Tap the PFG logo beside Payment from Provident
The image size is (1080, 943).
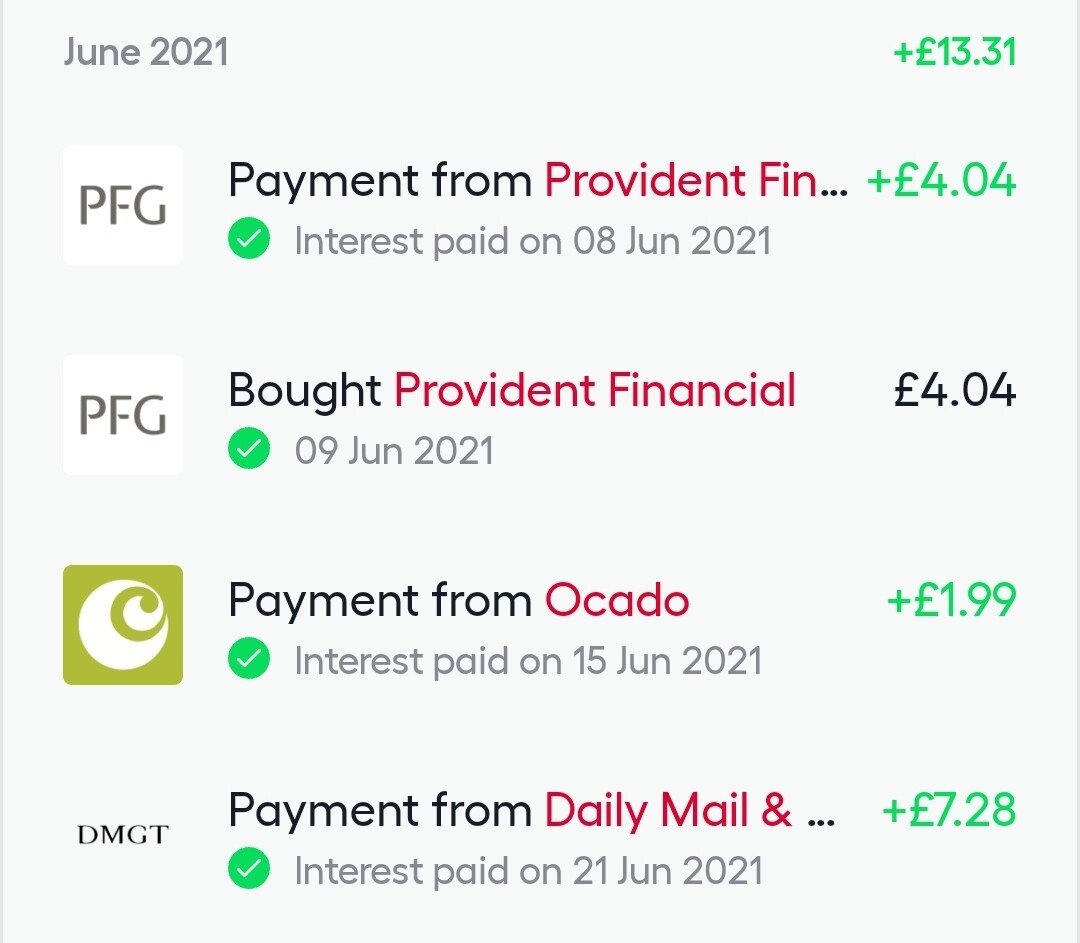(123, 205)
